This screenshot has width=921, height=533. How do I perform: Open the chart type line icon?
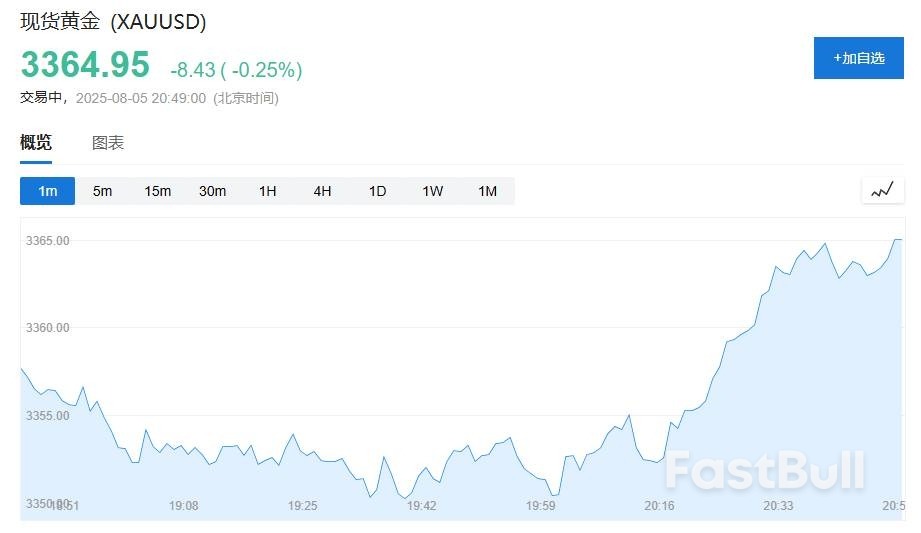click(x=881, y=190)
